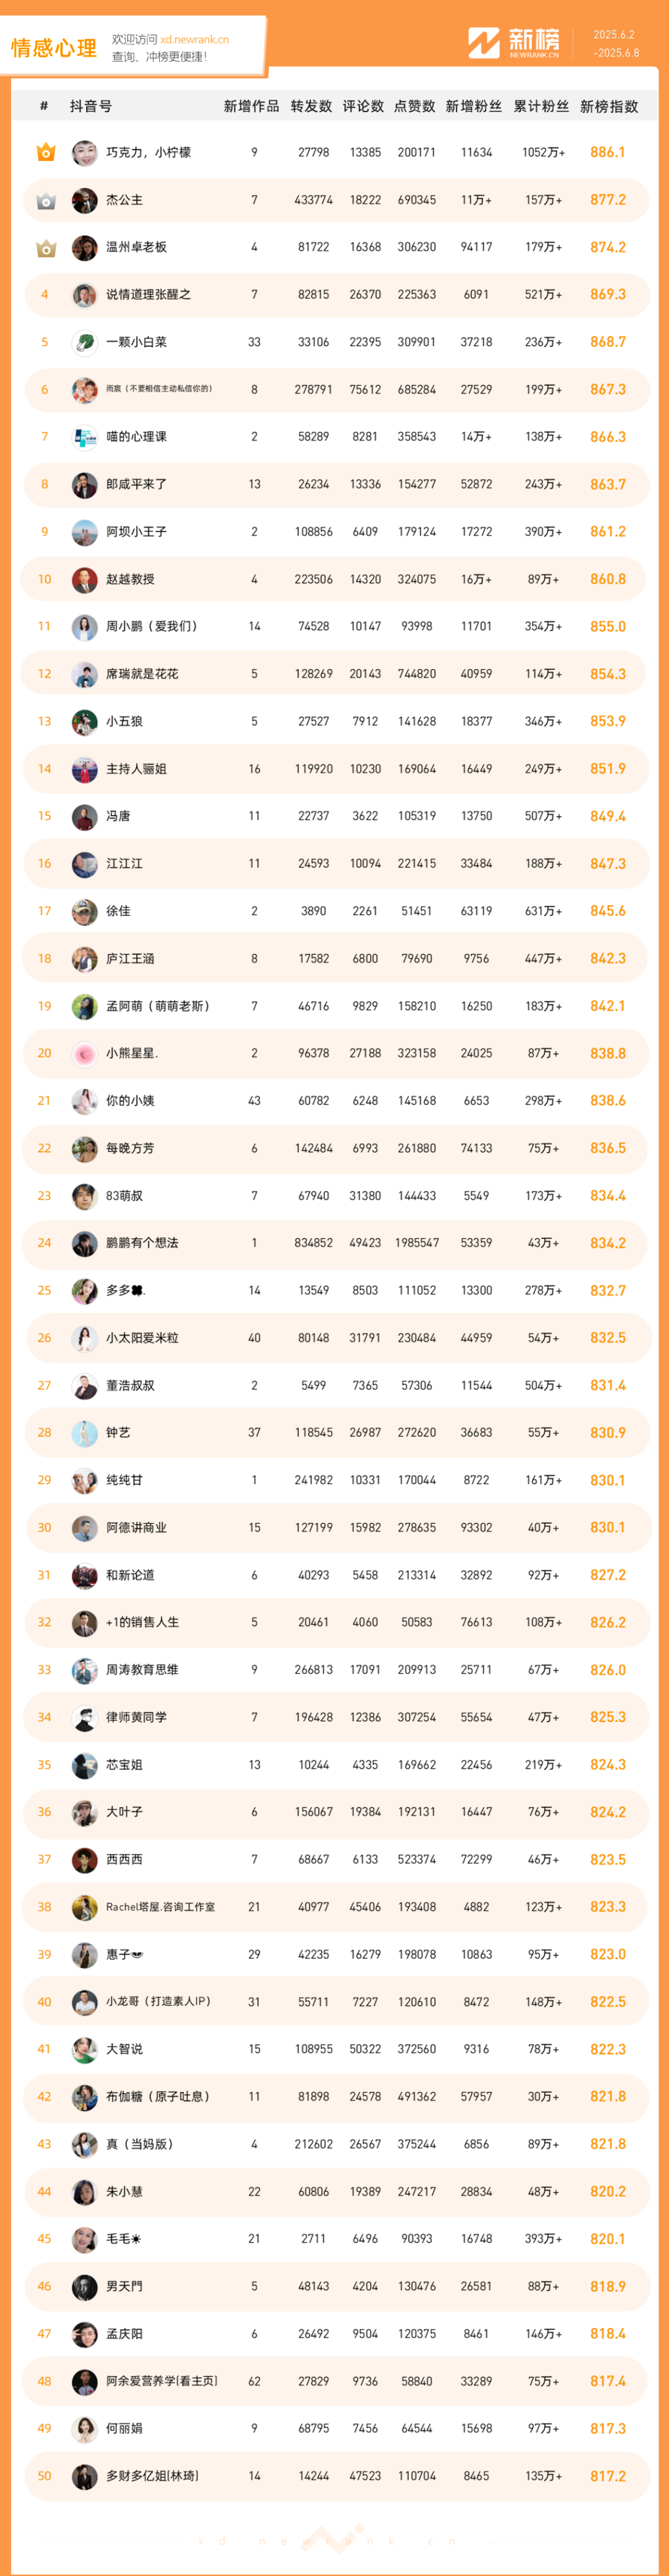Select the 新增粉丝 column header
The height and width of the screenshot is (2576, 669).
point(473,106)
